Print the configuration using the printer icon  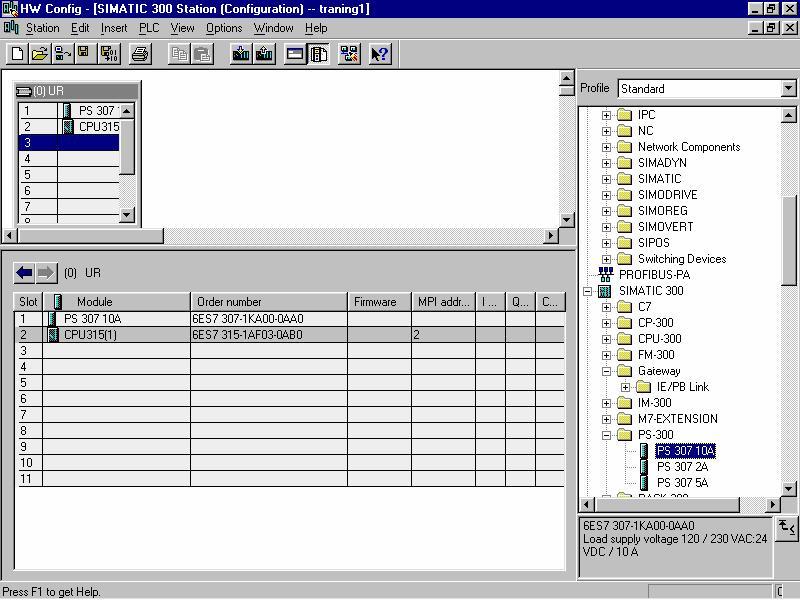pos(140,54)
